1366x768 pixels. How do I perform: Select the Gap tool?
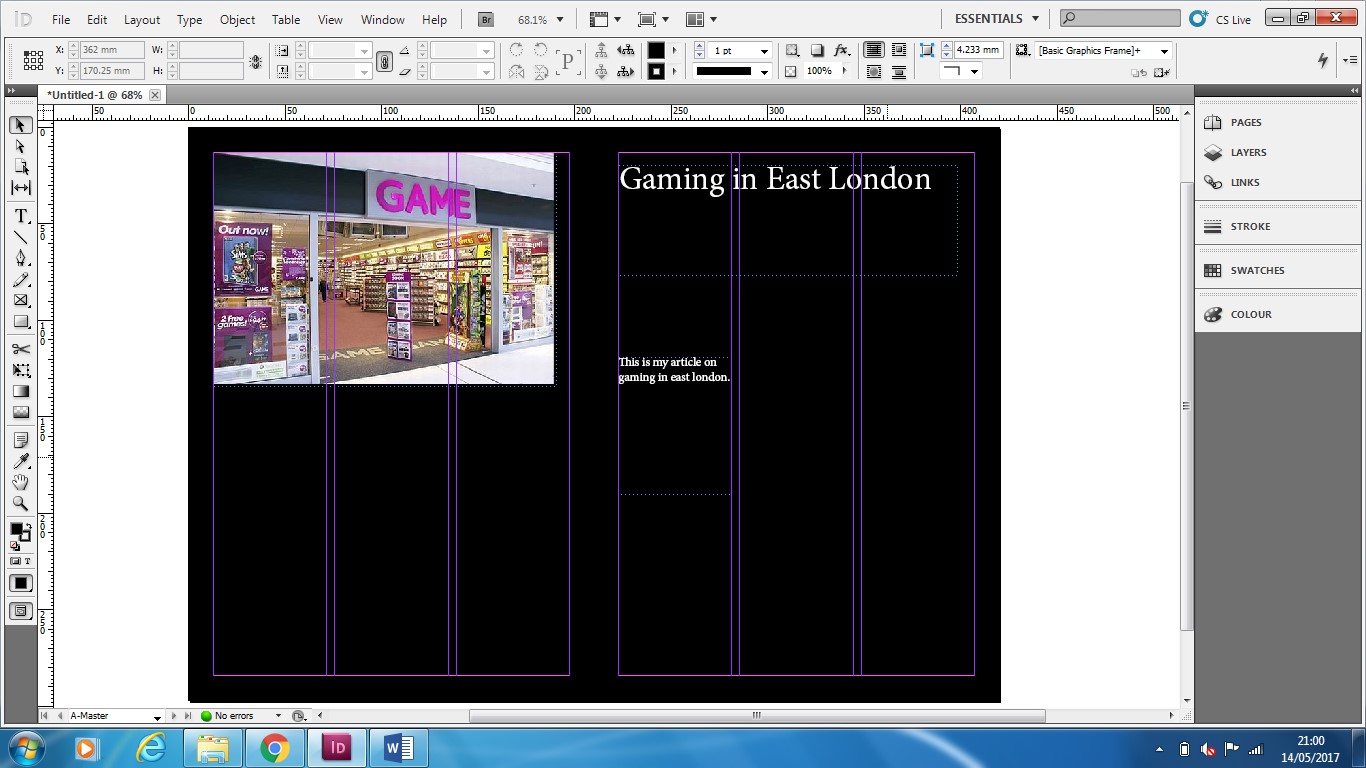pyautogui.click(x=20, y=188)
